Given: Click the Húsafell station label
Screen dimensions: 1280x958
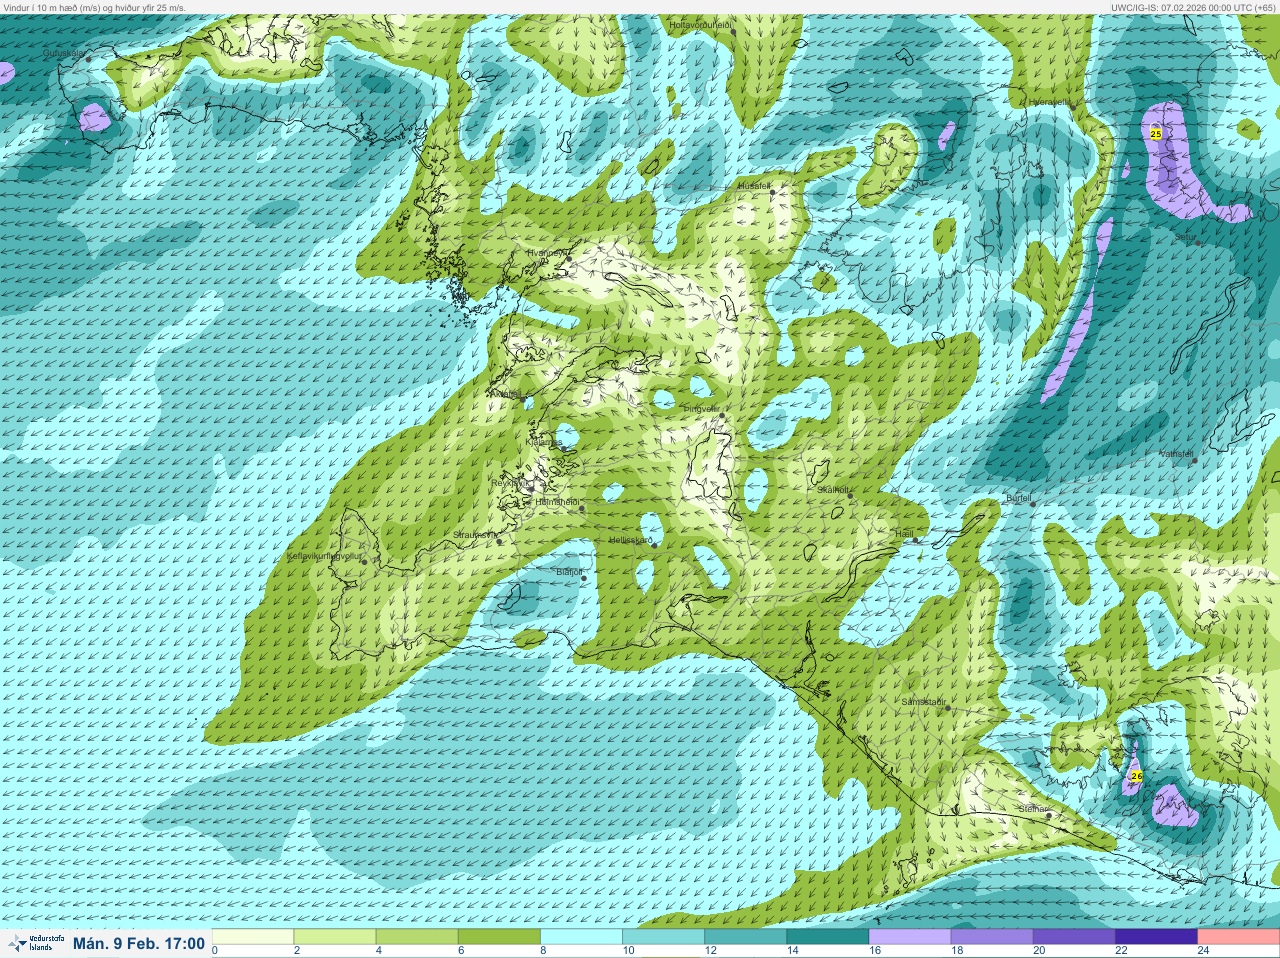Looking at the screenshot, I should (x=753, y=186).
